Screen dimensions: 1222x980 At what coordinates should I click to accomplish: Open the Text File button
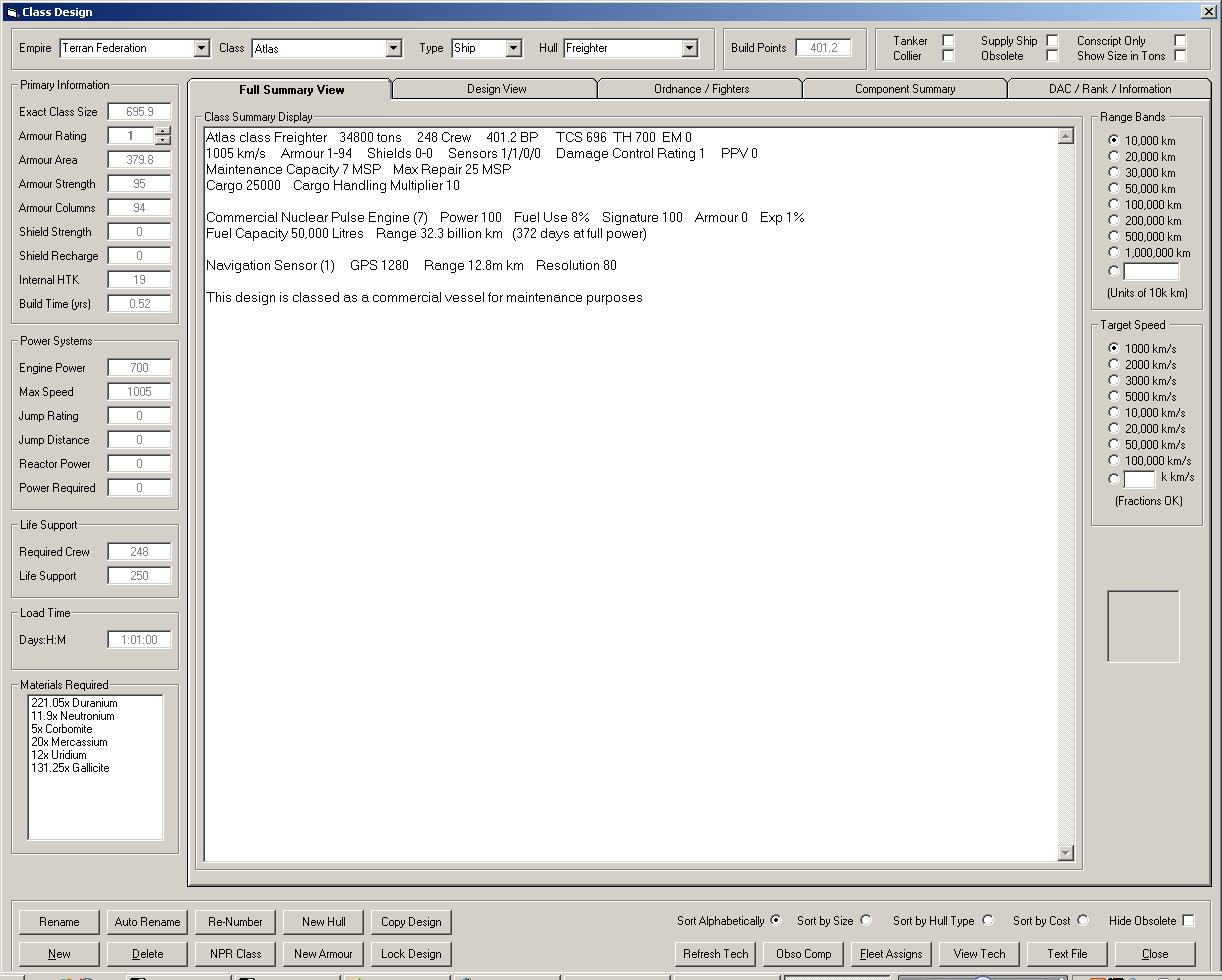1067,954
